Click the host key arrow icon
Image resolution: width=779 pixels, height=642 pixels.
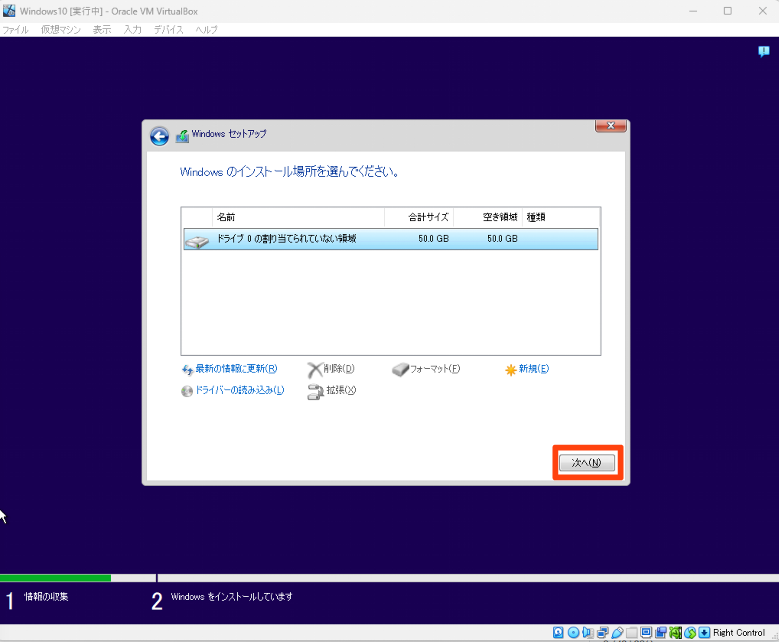pos(704,633)
